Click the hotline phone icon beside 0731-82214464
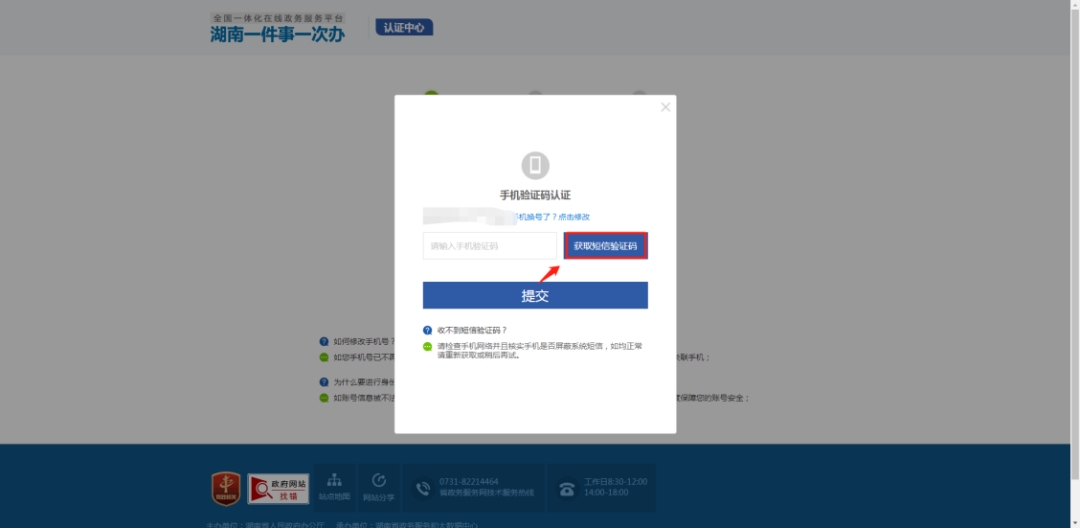This screenshot has height=528, width=1080. pyautogui.click(x=423, y=487)
